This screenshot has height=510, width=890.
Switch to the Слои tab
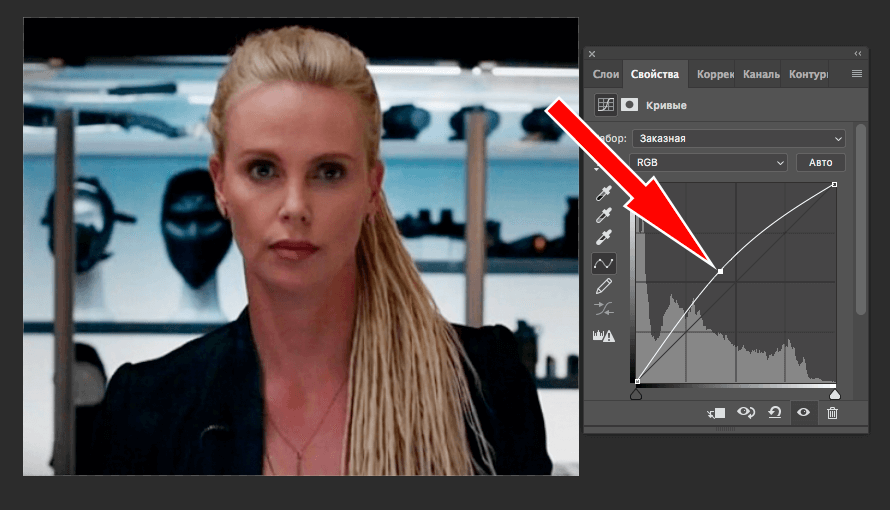pyautogui.click(x=605, y=74)
